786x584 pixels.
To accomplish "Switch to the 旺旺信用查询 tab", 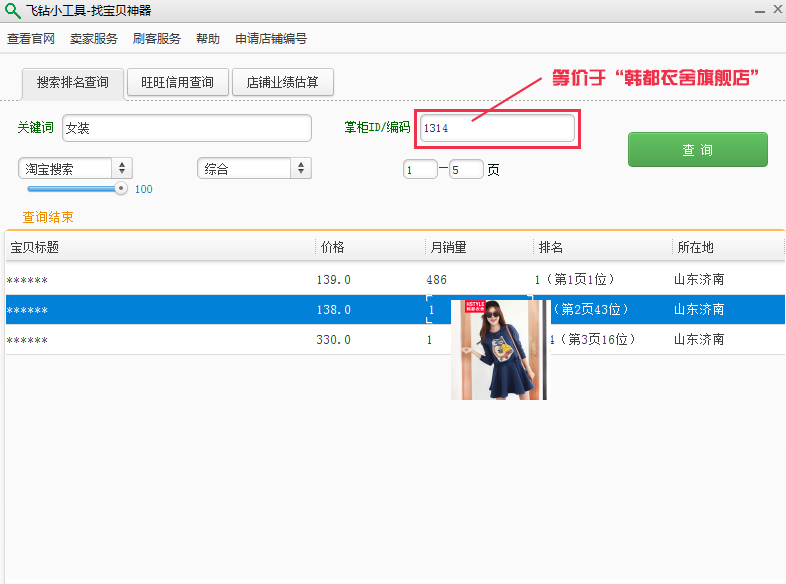I will 178,82.
